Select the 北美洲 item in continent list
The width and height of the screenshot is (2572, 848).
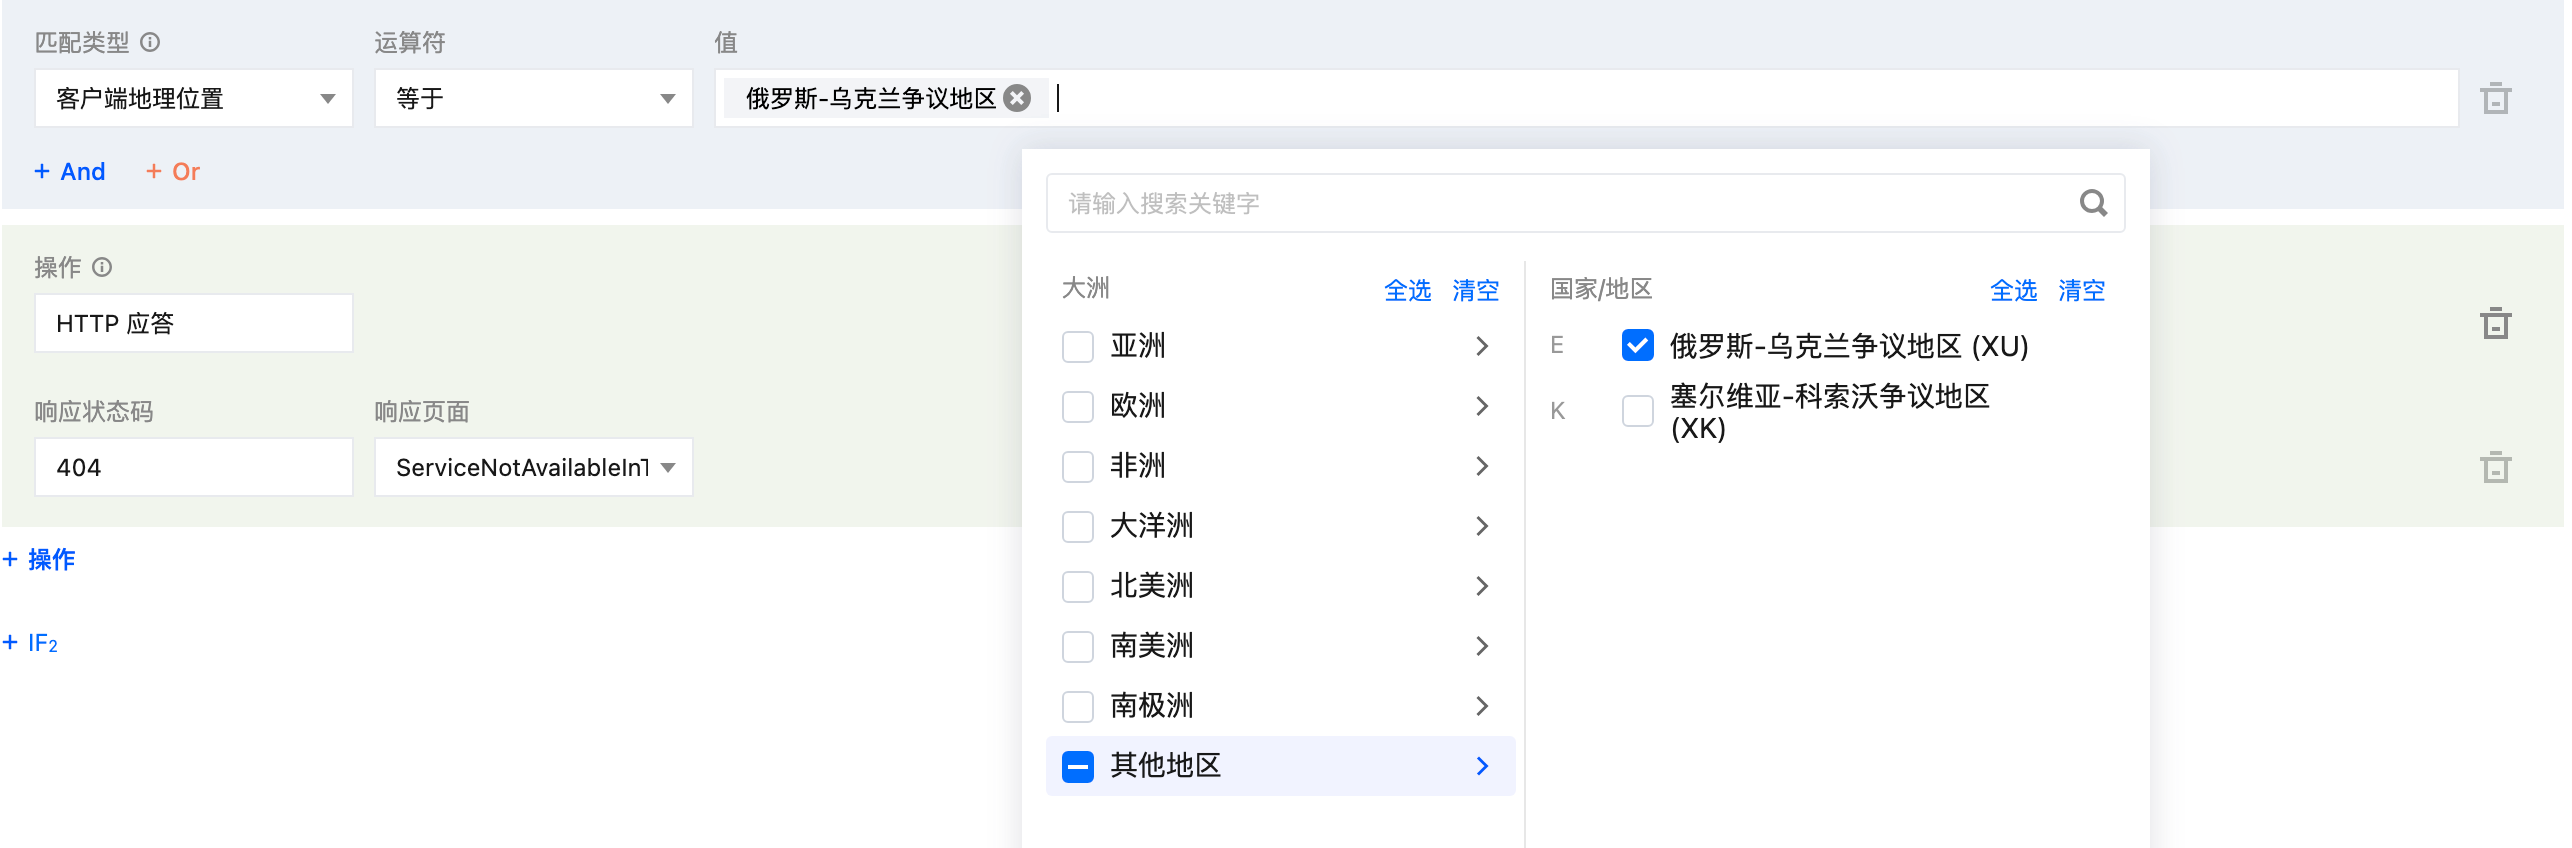coord(1152,586)
